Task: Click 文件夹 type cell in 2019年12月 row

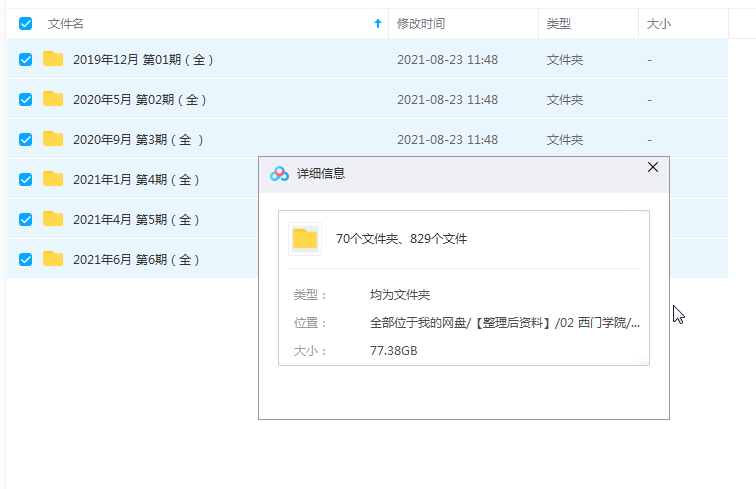Action: (565, 60)
